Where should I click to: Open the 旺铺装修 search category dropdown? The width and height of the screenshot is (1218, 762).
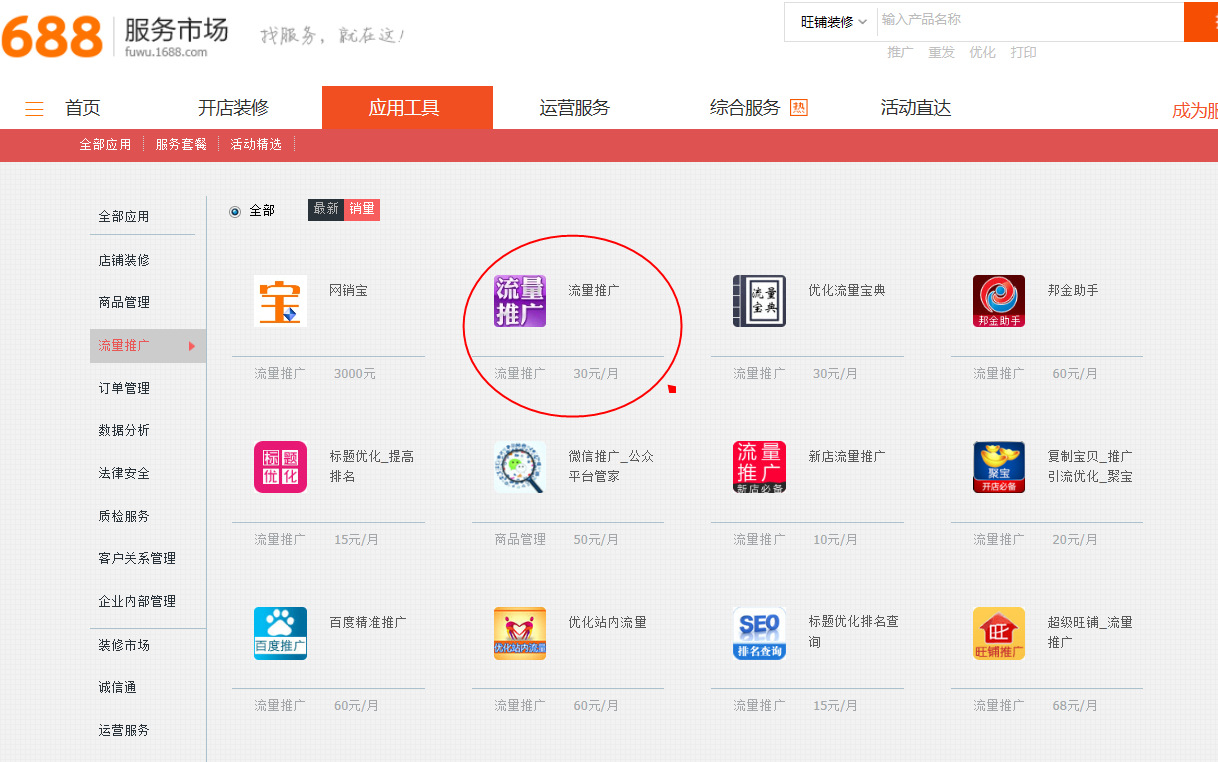point(833,22)
